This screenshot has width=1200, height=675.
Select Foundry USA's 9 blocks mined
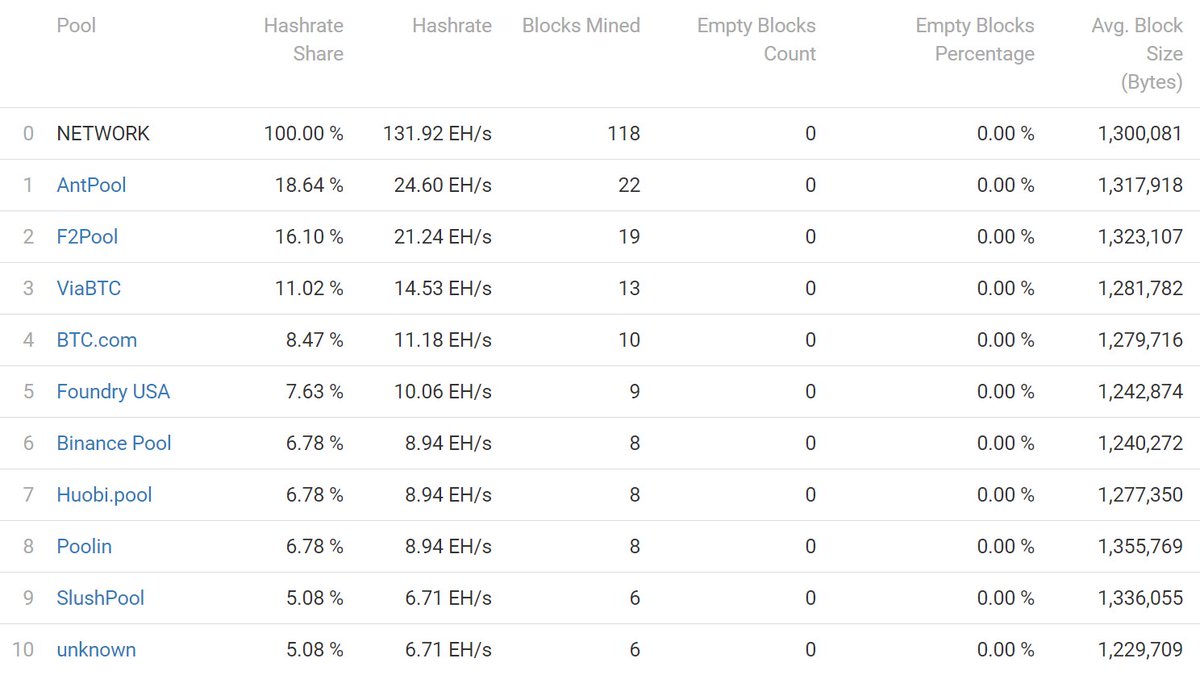(x=635, y=392)
